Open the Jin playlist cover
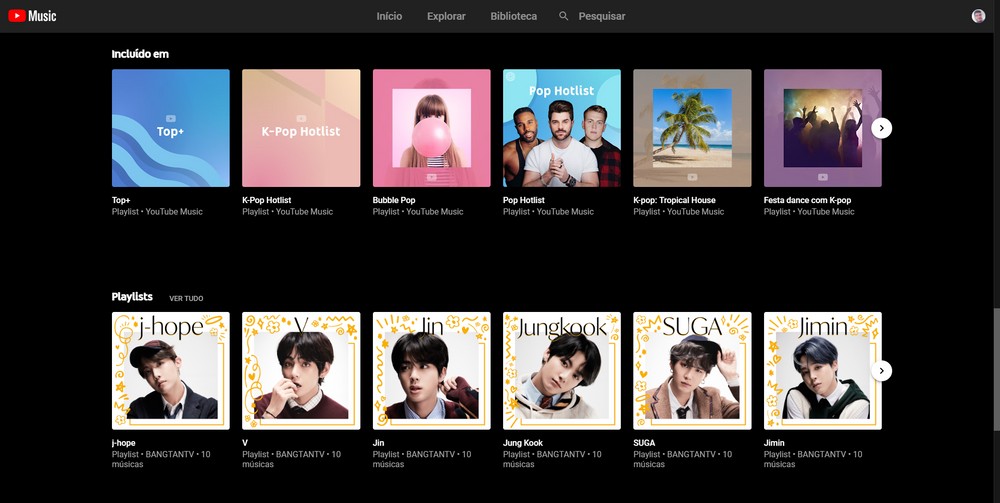1000x503 pixels. (x=432, y=370)
